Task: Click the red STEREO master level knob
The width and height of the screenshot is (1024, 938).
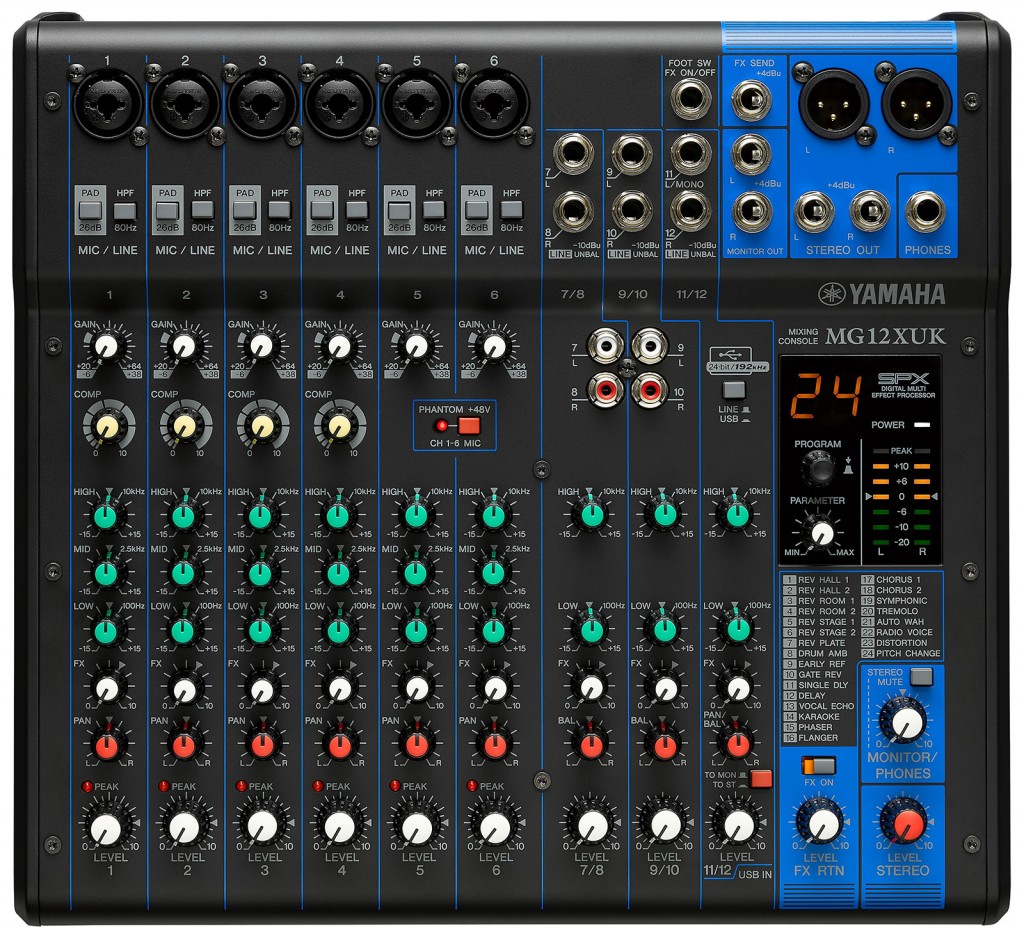Action: click(908, 824)
